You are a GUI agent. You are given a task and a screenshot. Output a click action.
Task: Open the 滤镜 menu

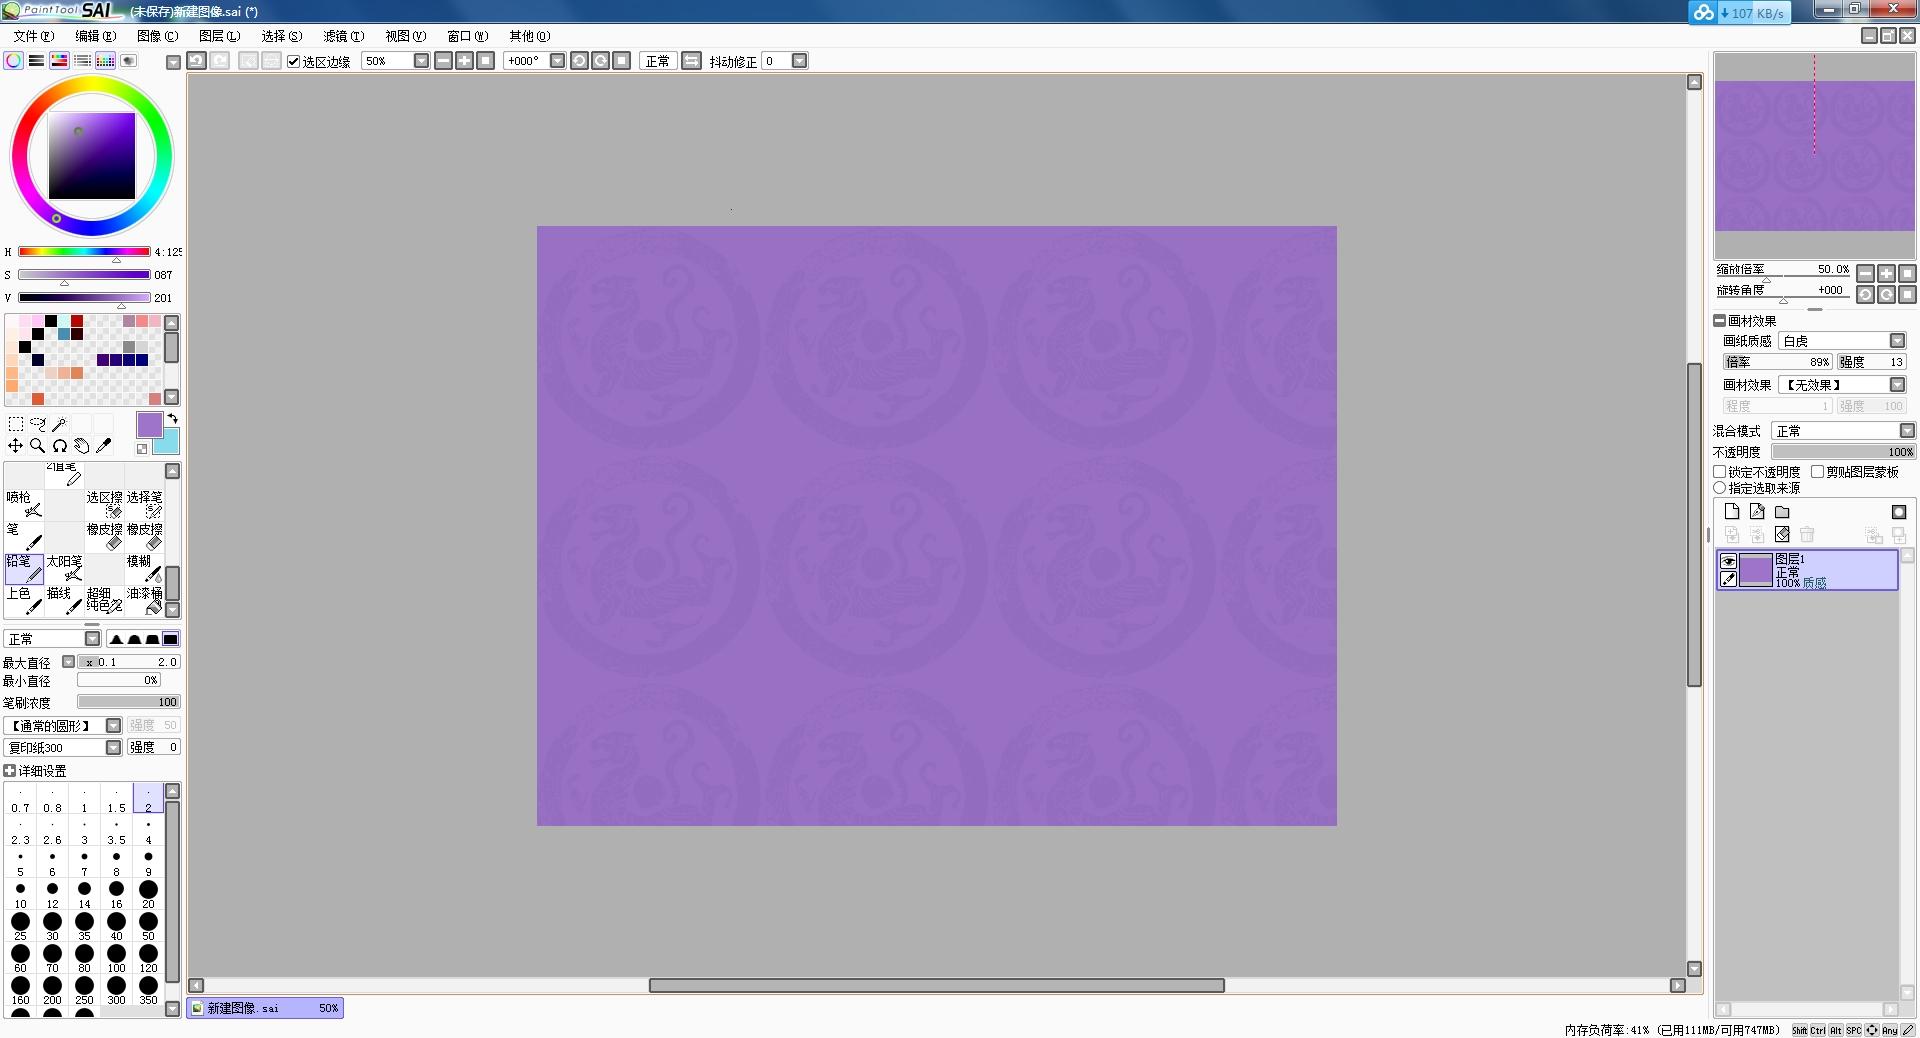[x=343, y=36]
